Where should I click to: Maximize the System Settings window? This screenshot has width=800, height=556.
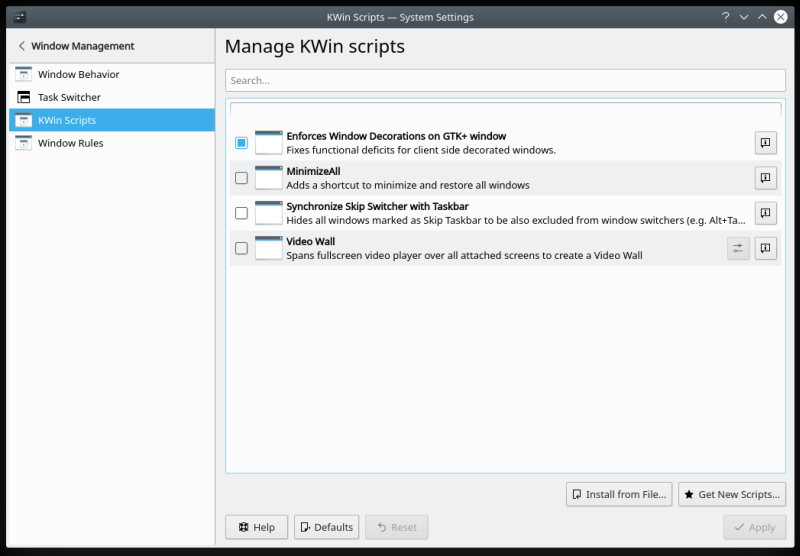pyautogui.click(x=762, y=17)
